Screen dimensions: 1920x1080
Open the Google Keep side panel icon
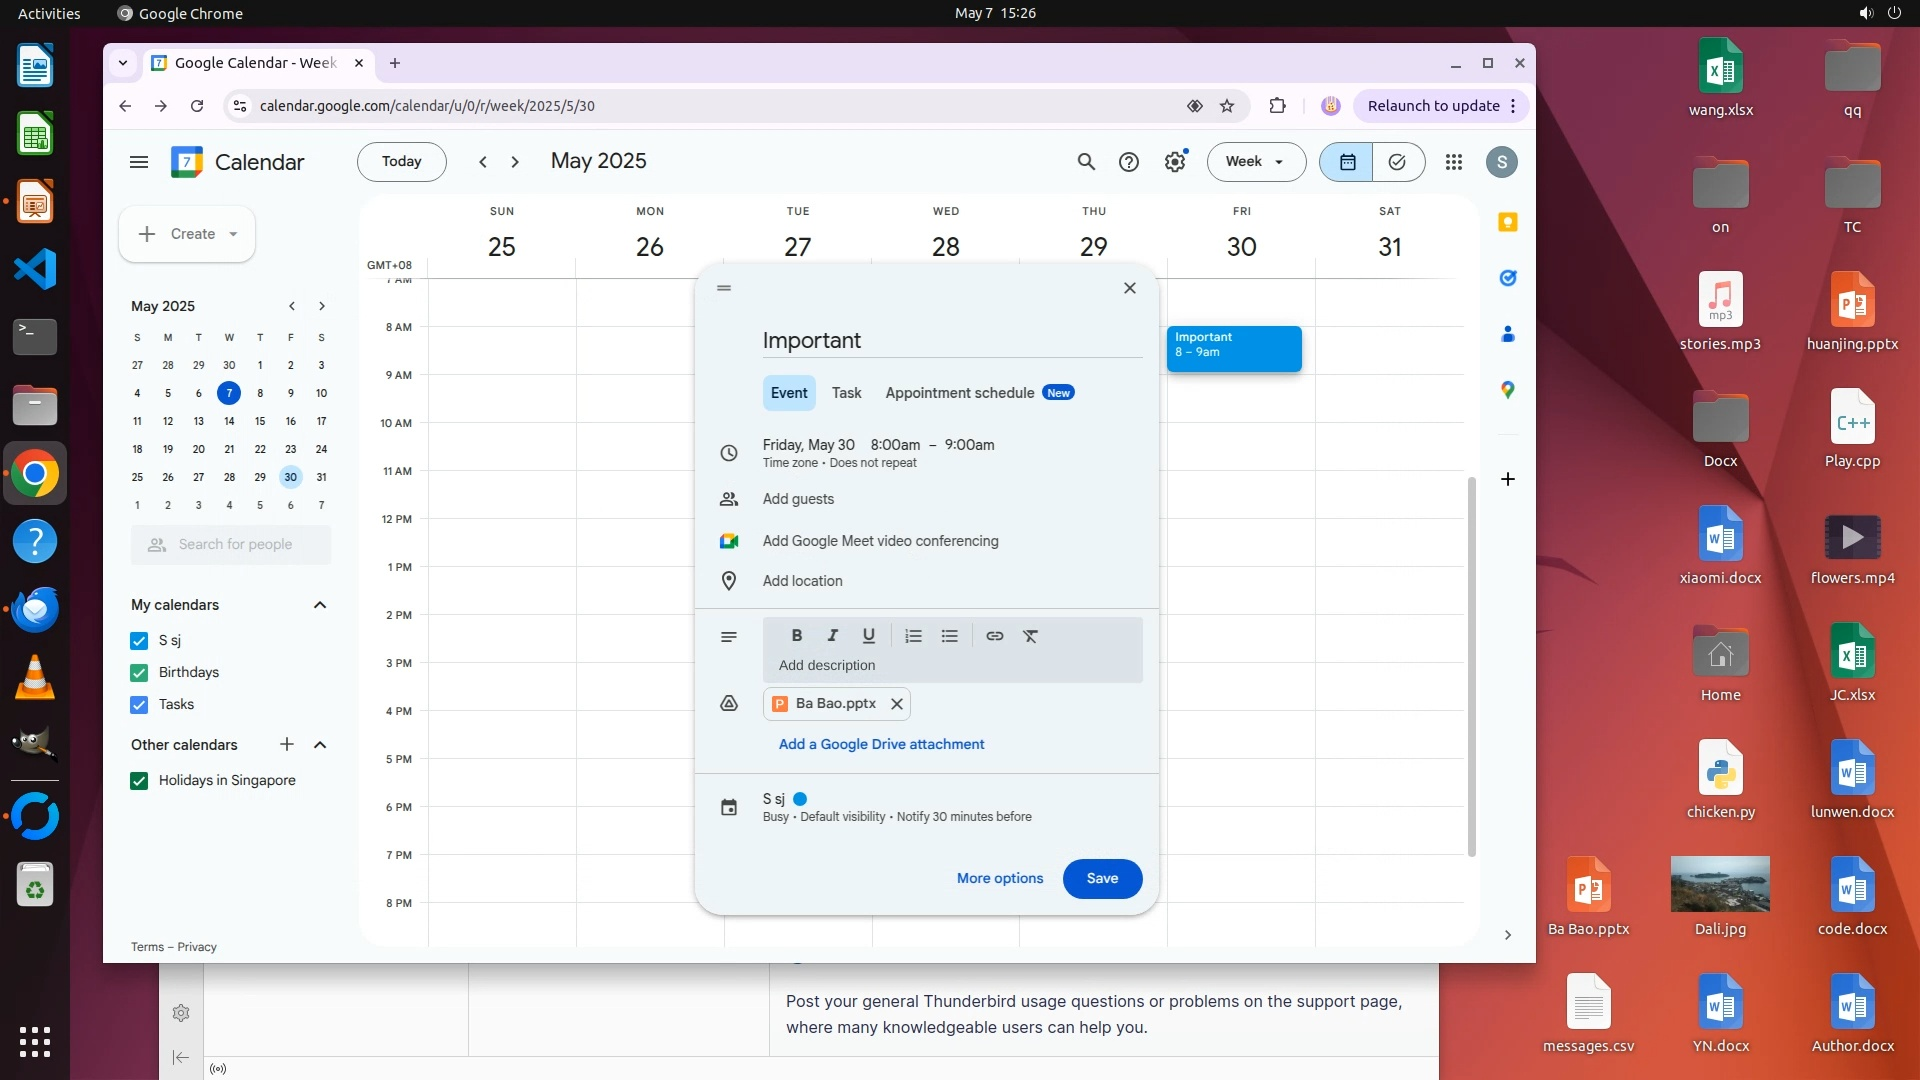pyautogui.click(x=1508, y=222)
